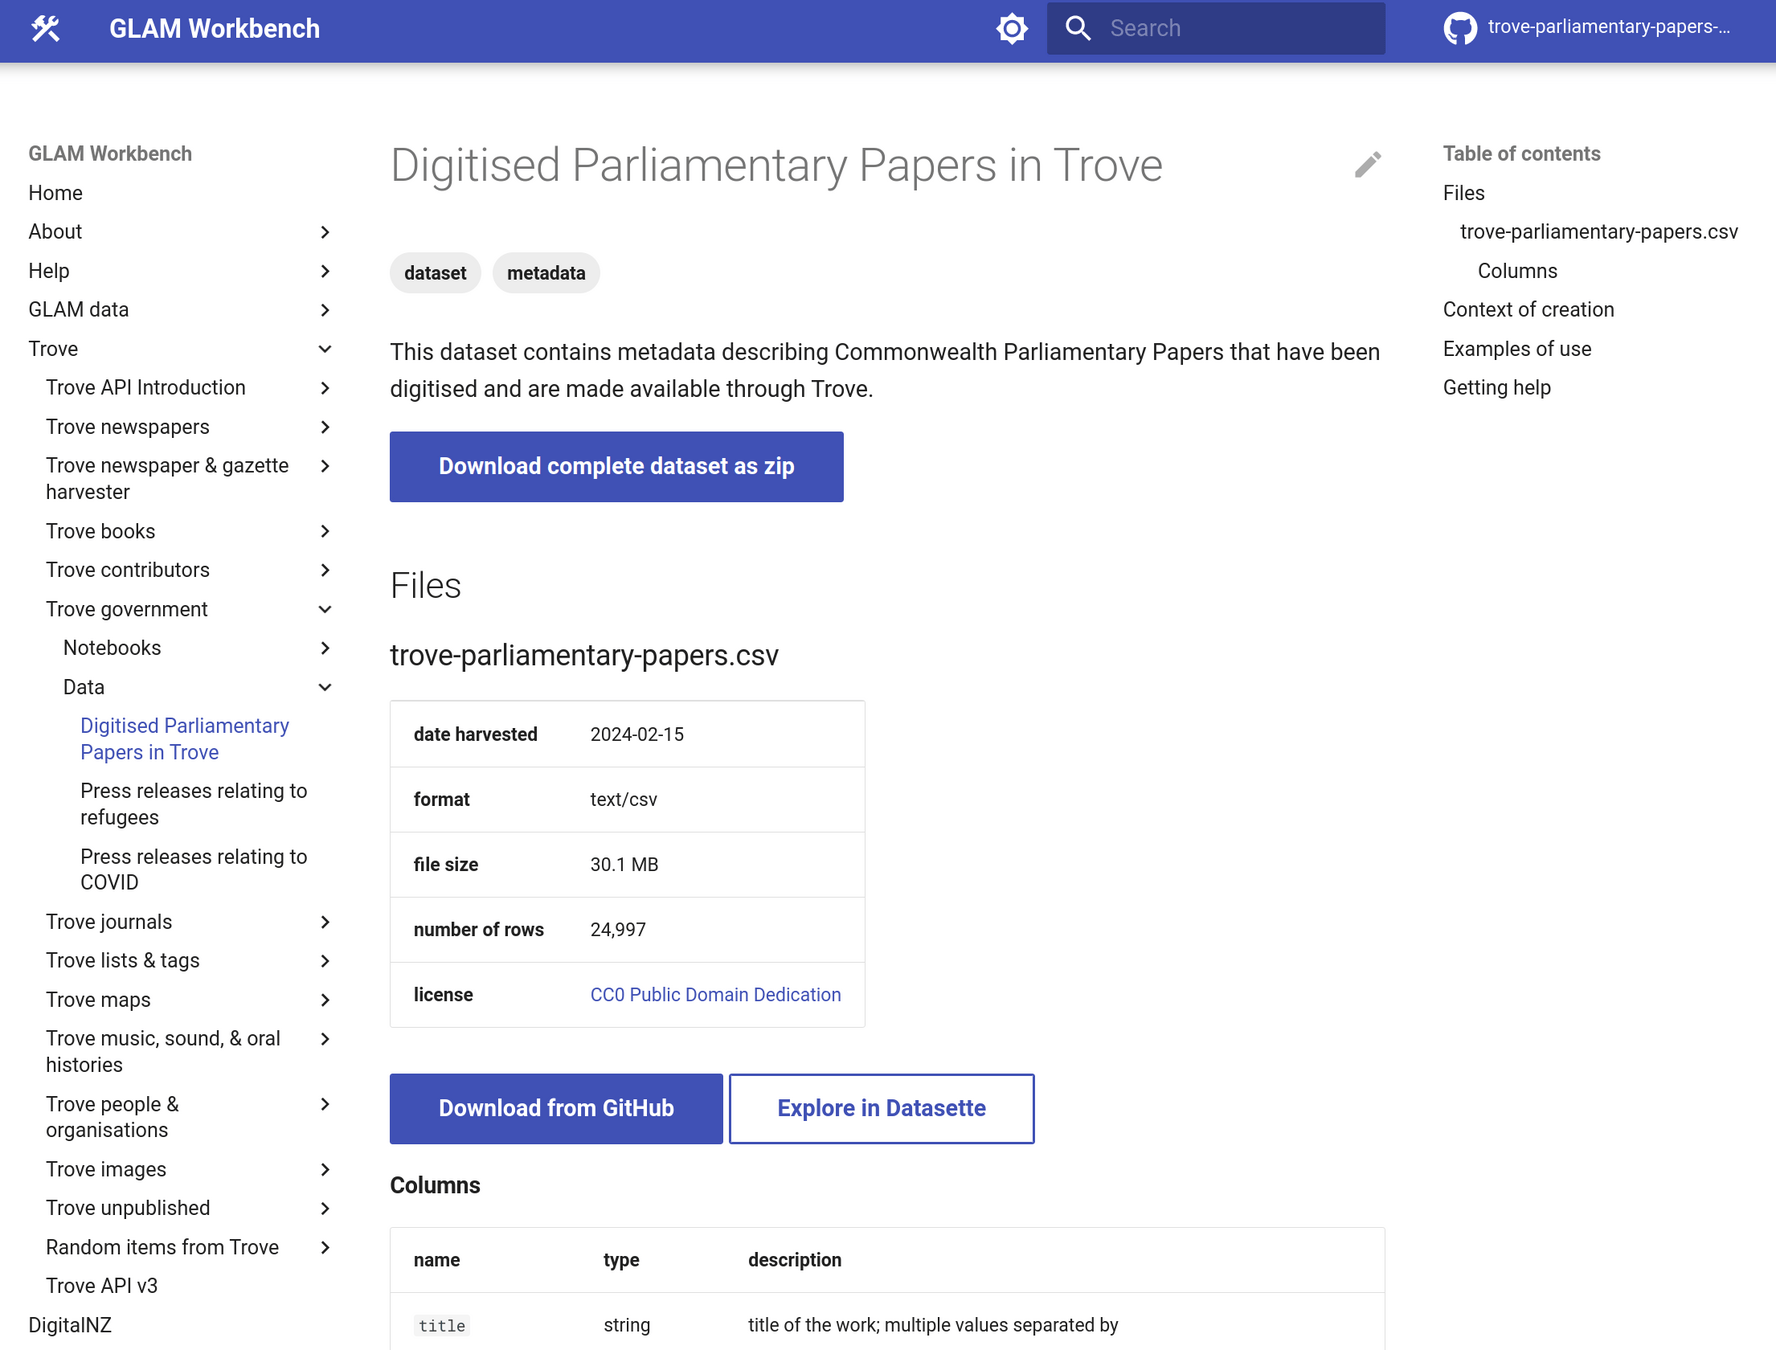Expand the Help section chevron
1776x1350 pixels.
coord(325,271)
